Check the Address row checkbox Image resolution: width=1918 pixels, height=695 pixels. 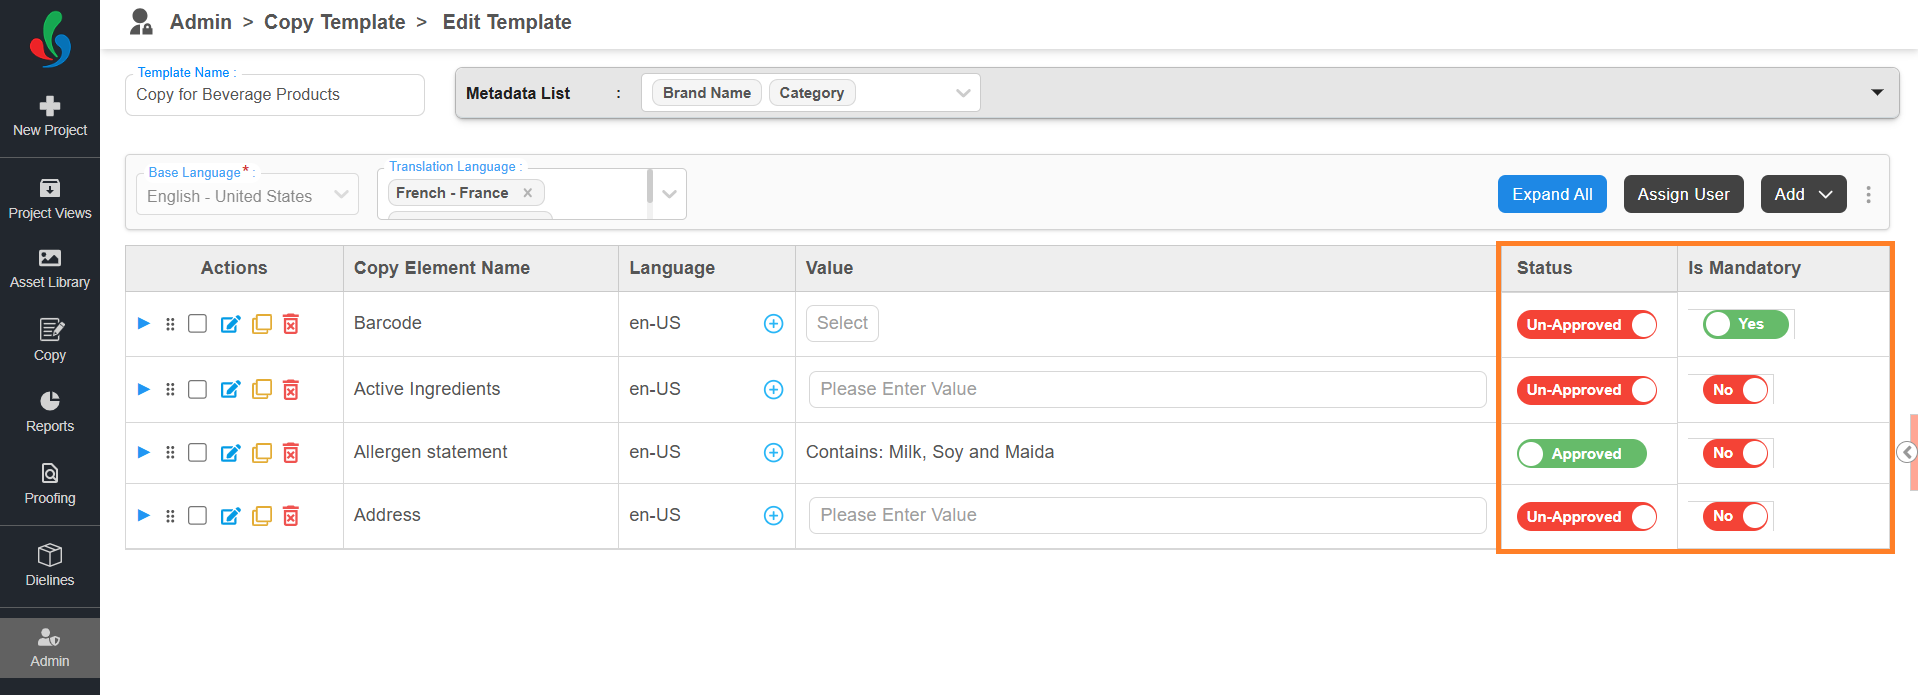pos(198,516)
